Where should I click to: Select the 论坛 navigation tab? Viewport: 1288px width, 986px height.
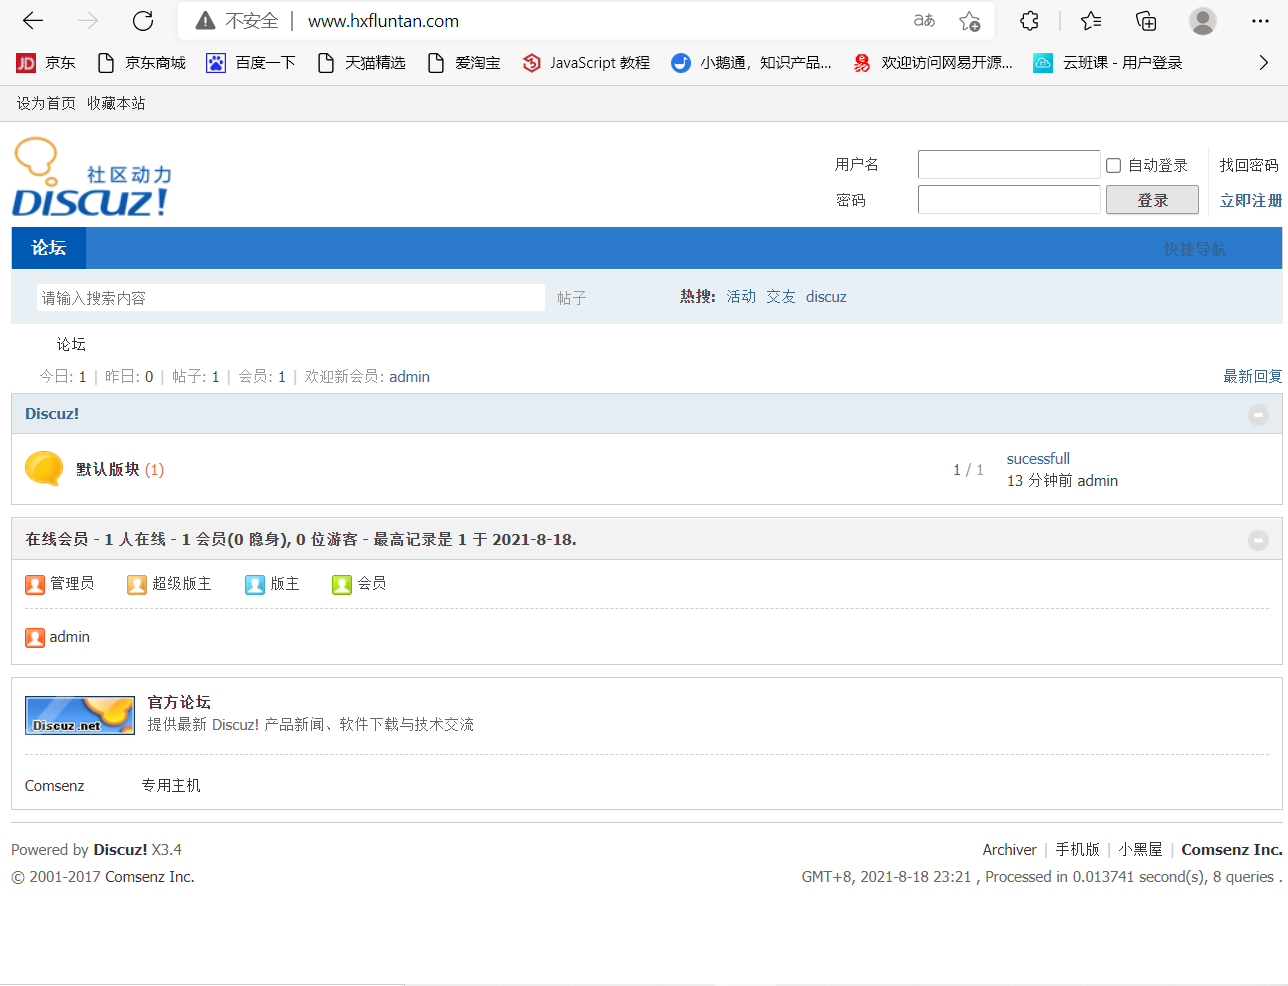(49, 248)
